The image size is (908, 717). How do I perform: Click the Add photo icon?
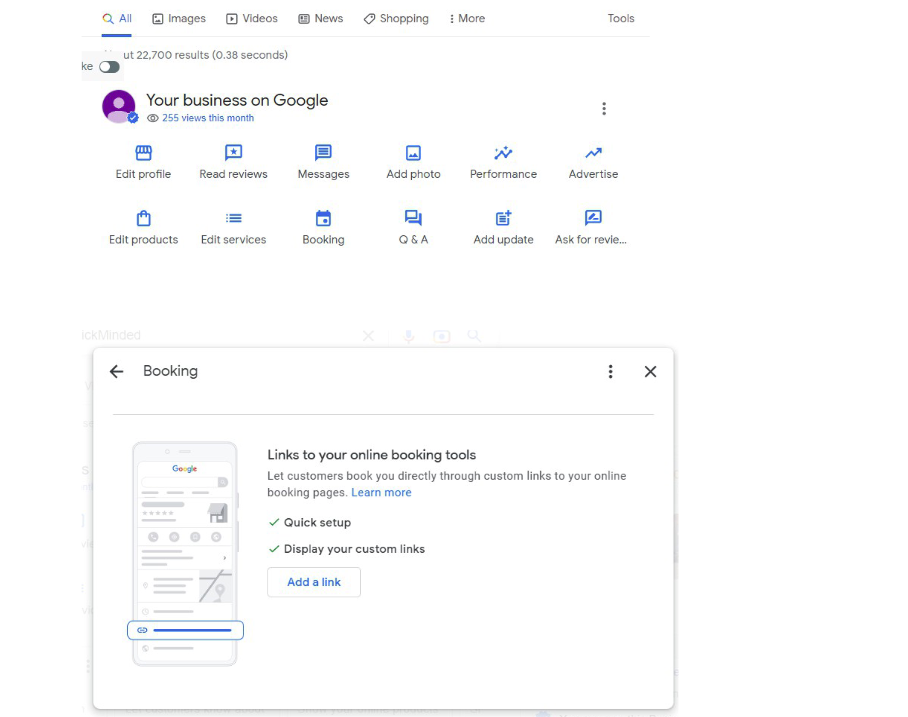[413, 153]
